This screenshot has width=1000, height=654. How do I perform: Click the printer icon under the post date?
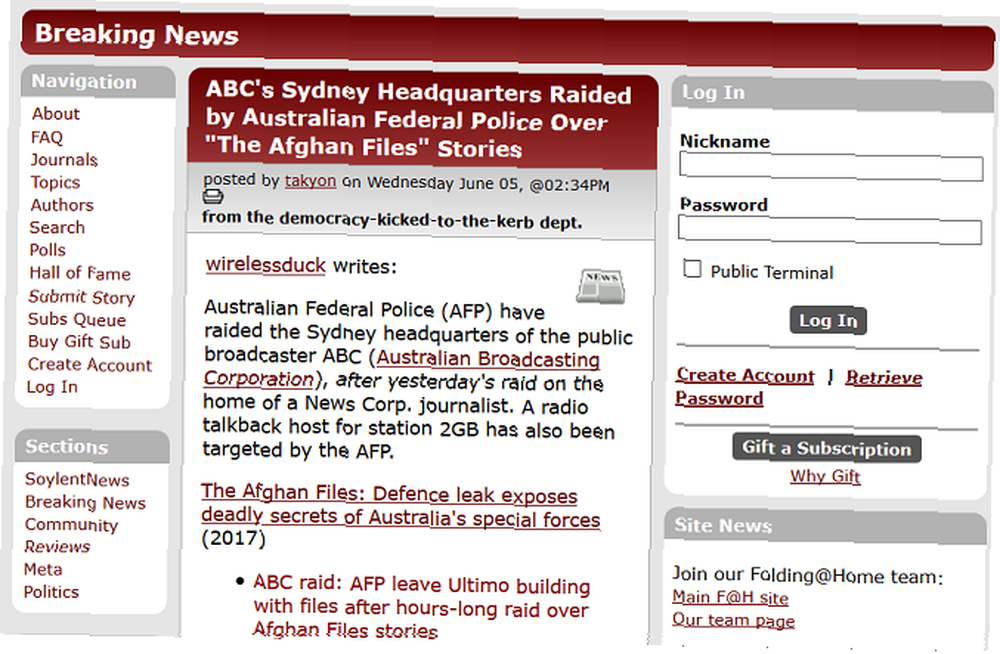pyautogui.click(x=212, y=197)
